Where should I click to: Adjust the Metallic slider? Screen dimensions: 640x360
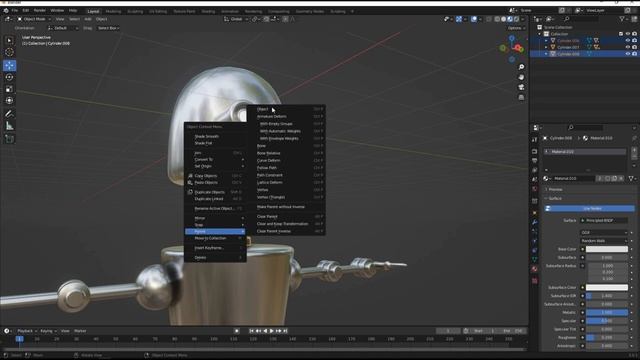[x=607, y=312]
